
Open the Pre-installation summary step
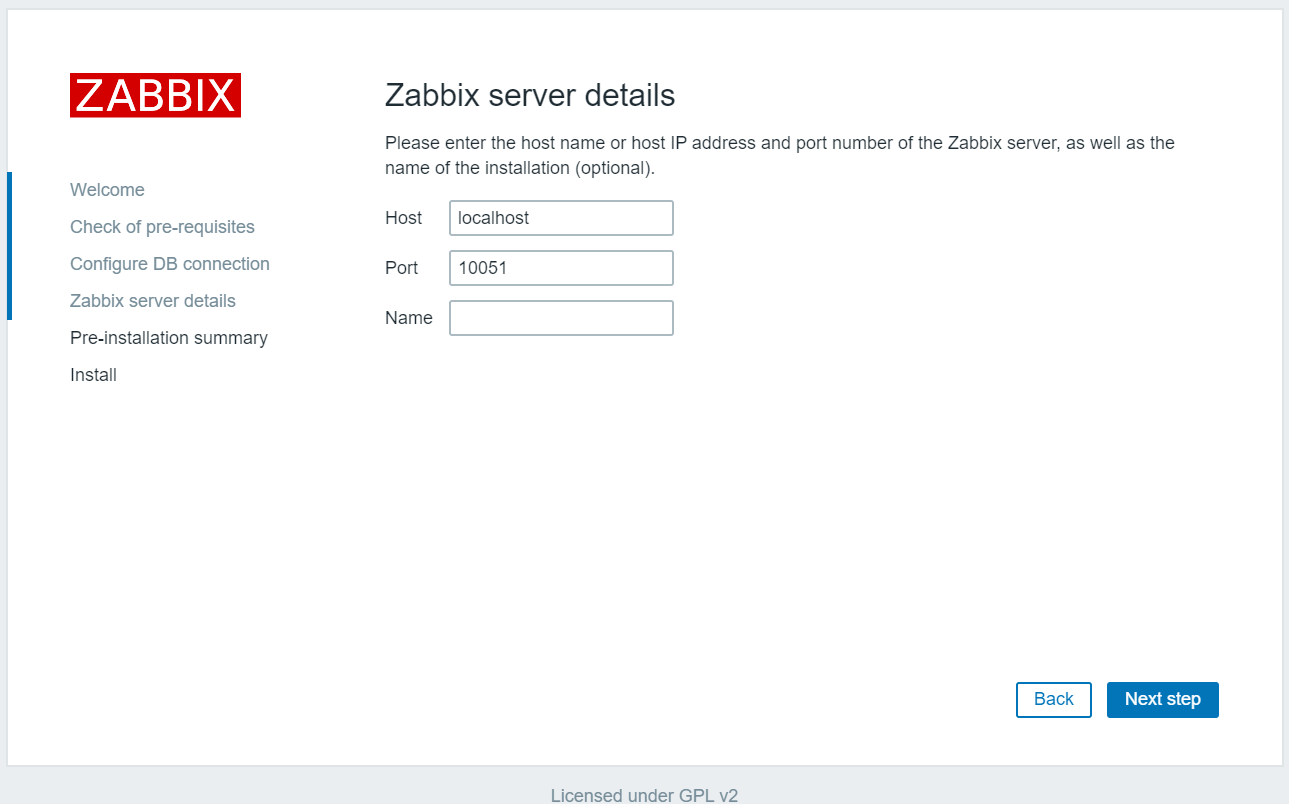tap(168, 337)
